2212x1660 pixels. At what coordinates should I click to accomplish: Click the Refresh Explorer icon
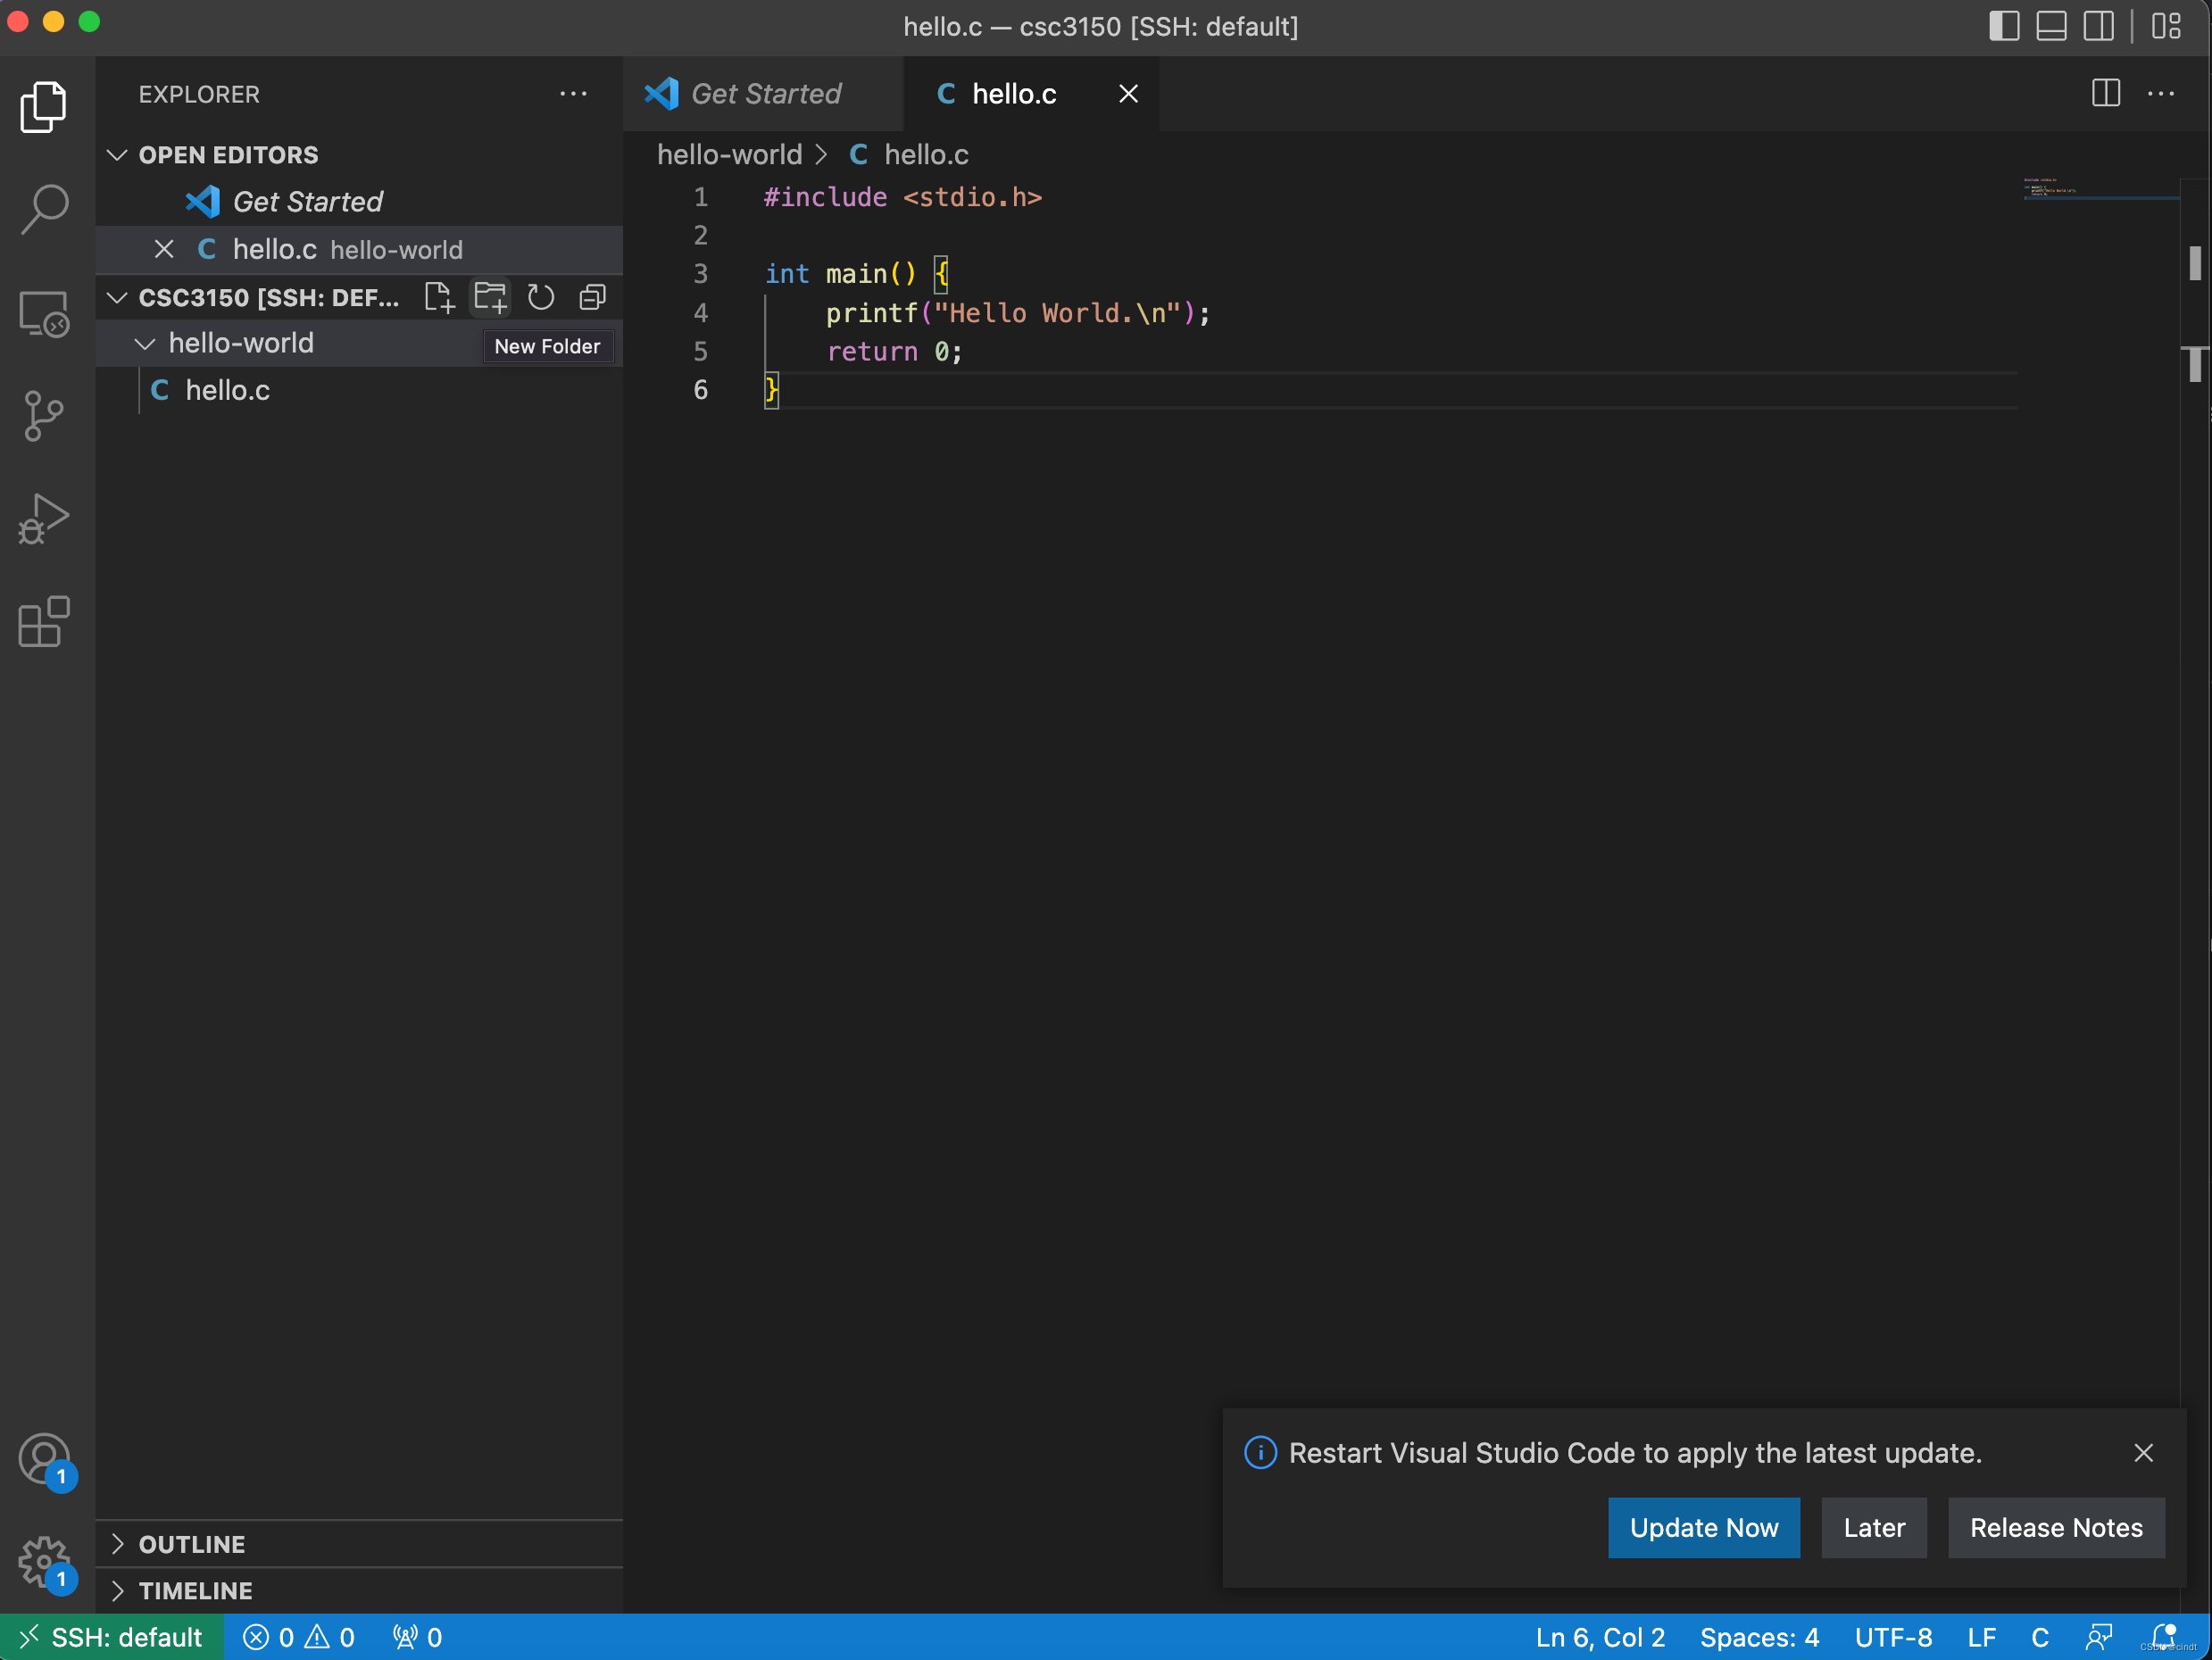click(x=541, y=297)
